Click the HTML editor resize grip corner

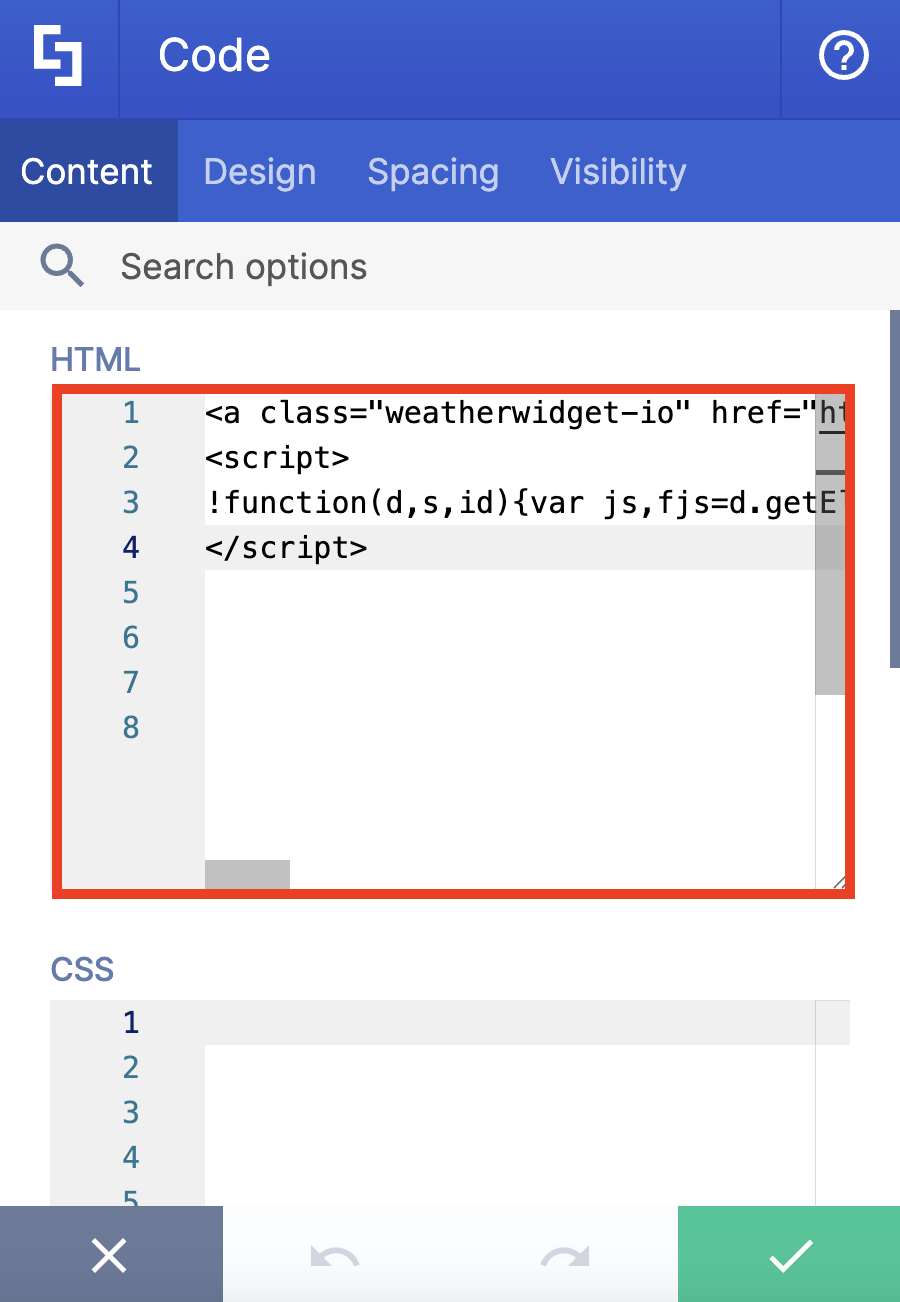tap(838, 881)
